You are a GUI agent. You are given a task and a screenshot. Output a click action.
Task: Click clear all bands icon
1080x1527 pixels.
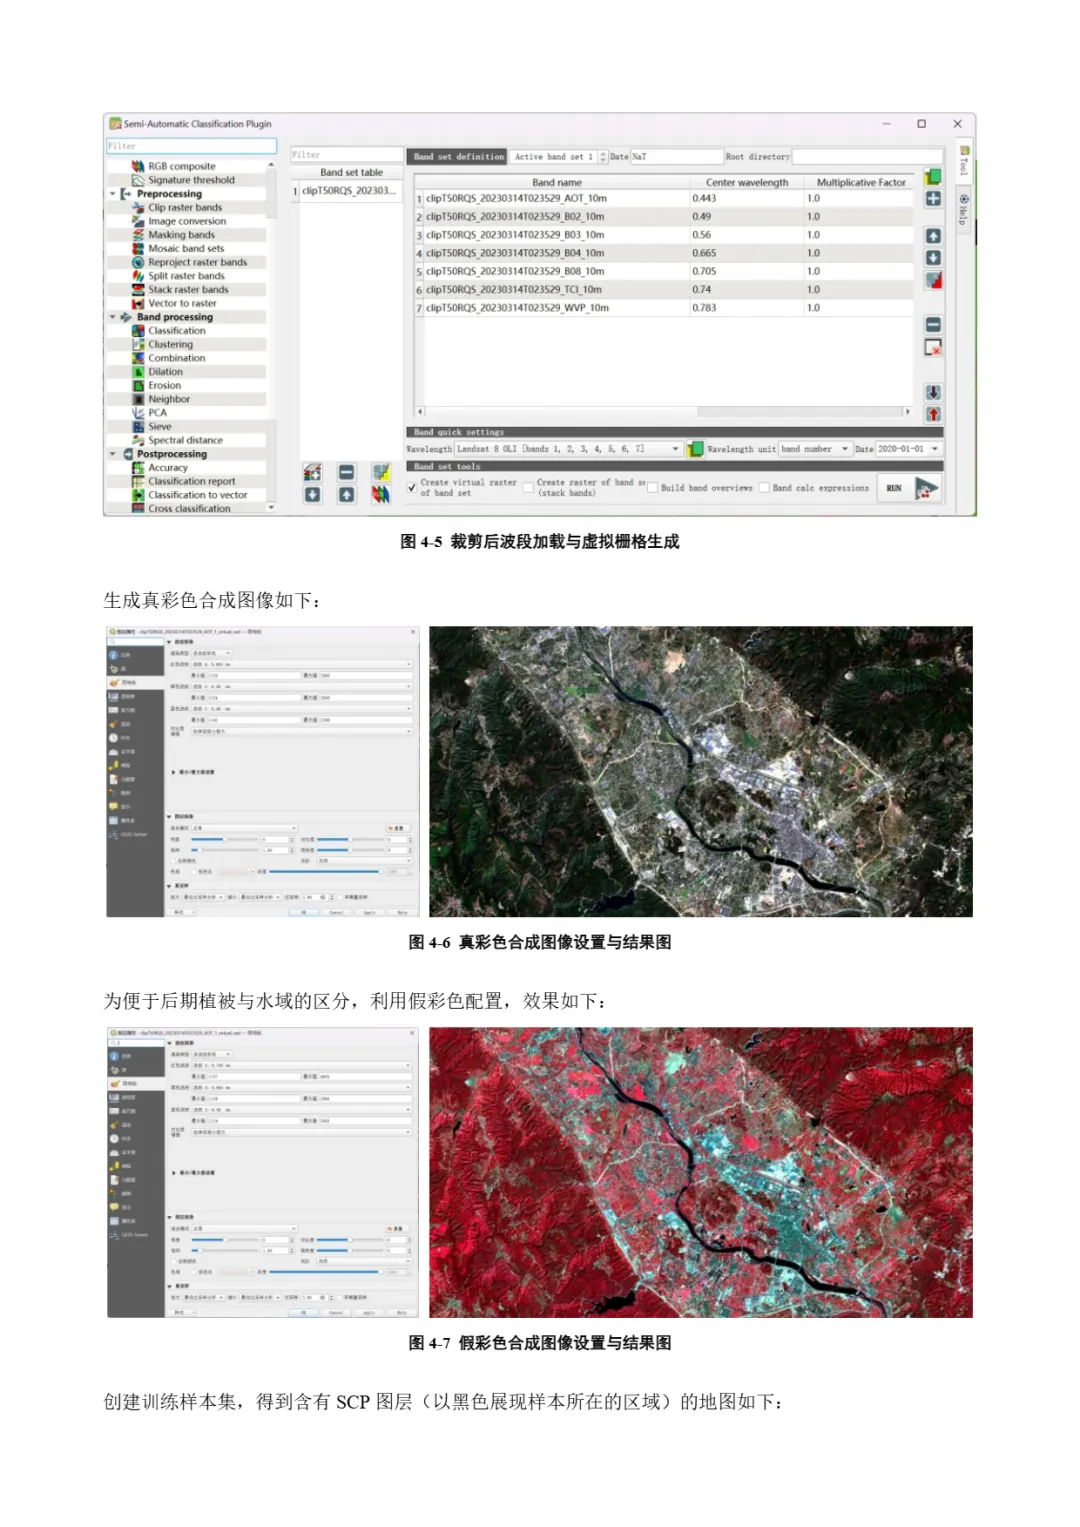coord(933,348)
